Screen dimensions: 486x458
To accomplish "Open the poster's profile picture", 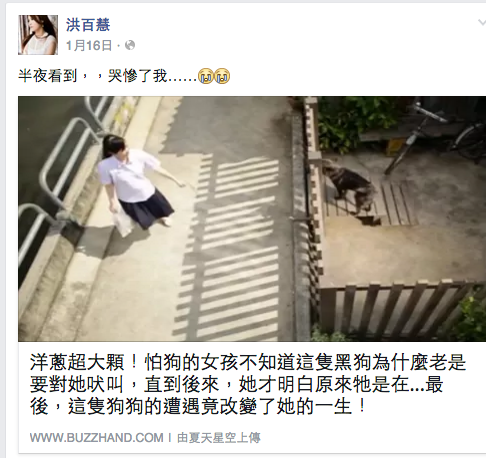I will click(x=38, y=35).
